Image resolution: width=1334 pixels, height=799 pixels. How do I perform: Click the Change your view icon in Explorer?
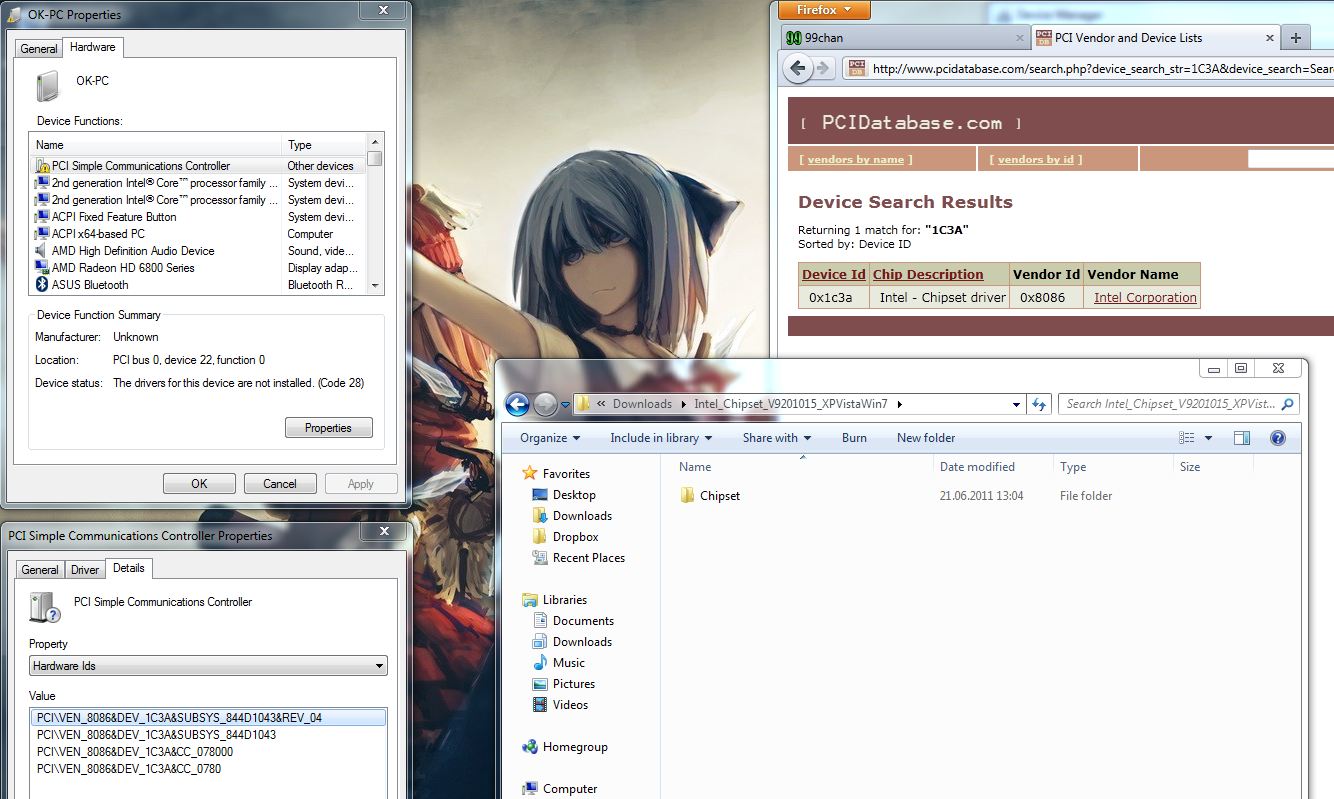point(1187,438)
